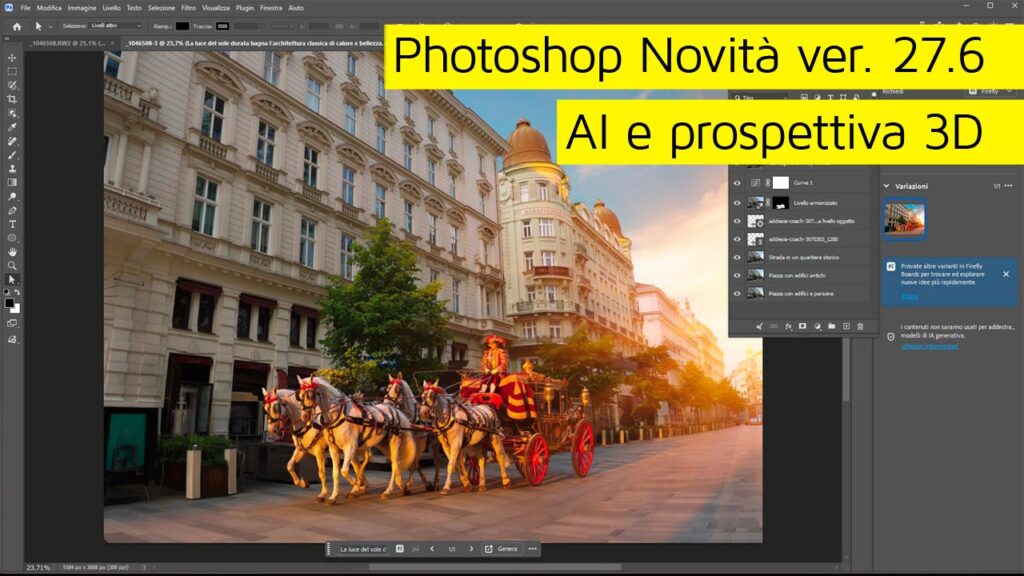Open Ulteriori informazioni link
The height and width of the screenshot is (576, 1024).
(930, 346)
